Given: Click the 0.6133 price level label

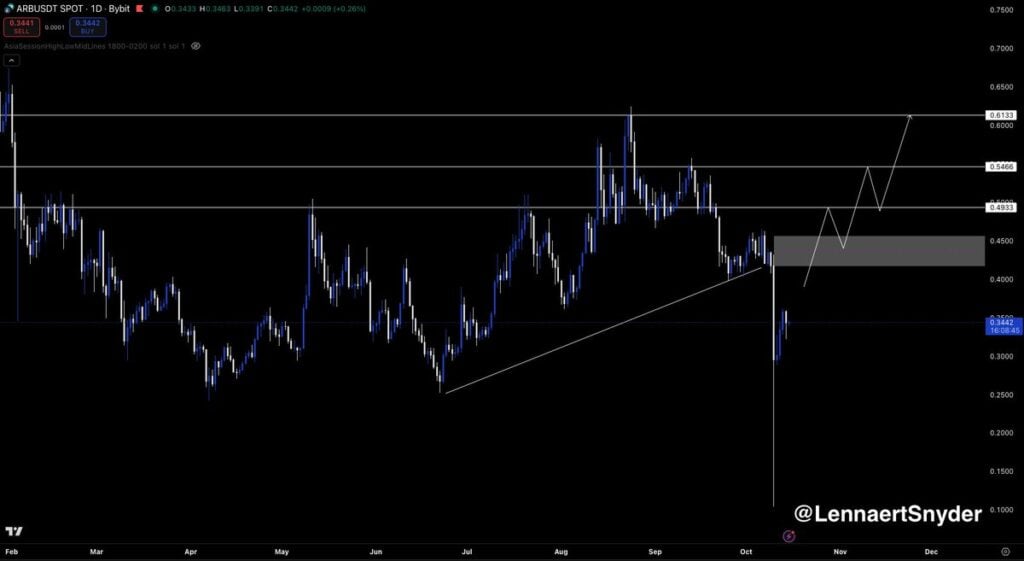Looking at the screenshot, I should pos(1000,116).
